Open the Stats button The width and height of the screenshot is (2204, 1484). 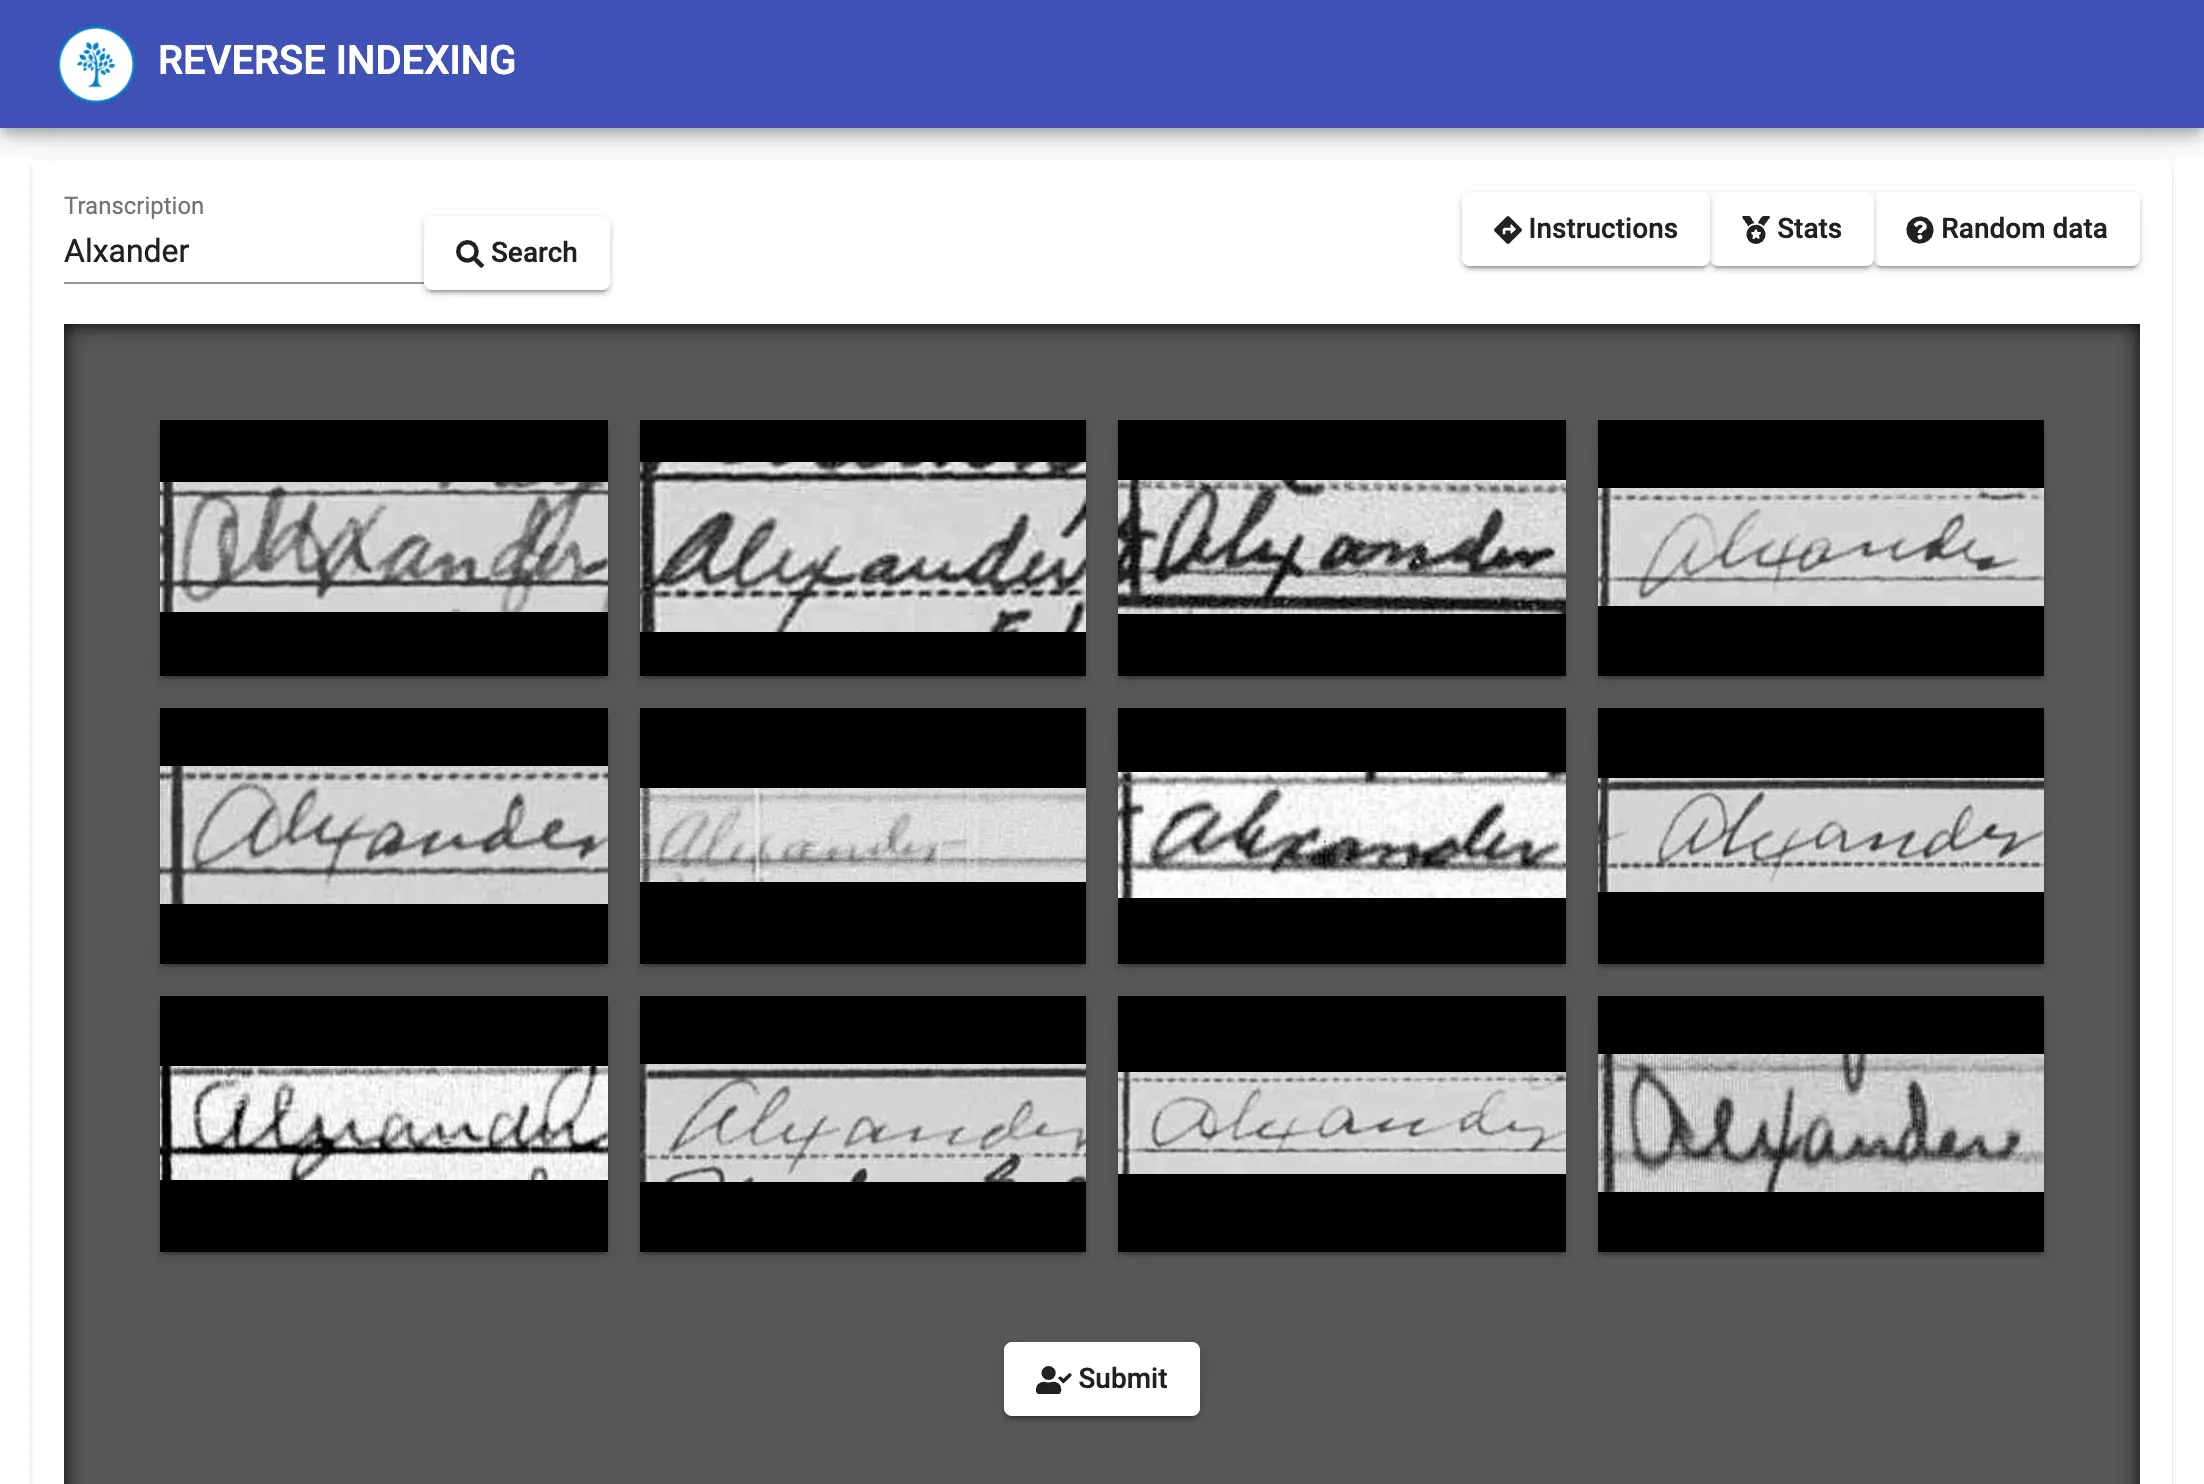(1792, 229)
